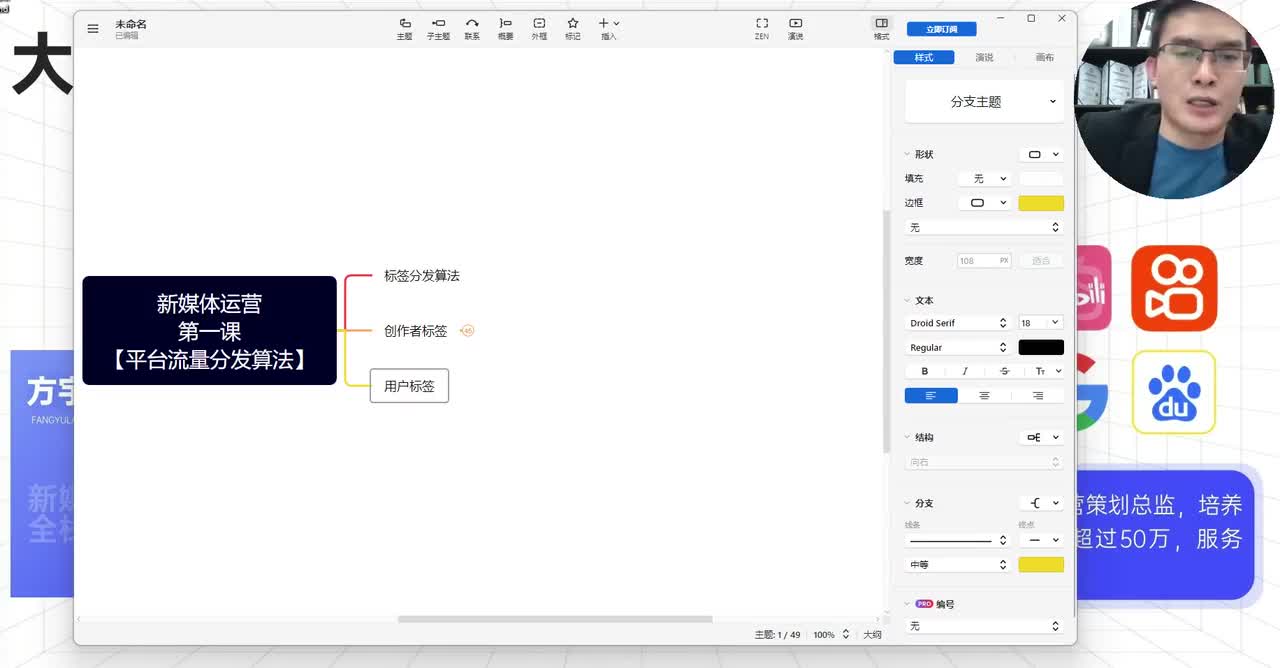Image resolution: width=1280 pixels, height=668 pixels.
Task: Toggle the 格式 (format) panel
Action: point(881,29)
